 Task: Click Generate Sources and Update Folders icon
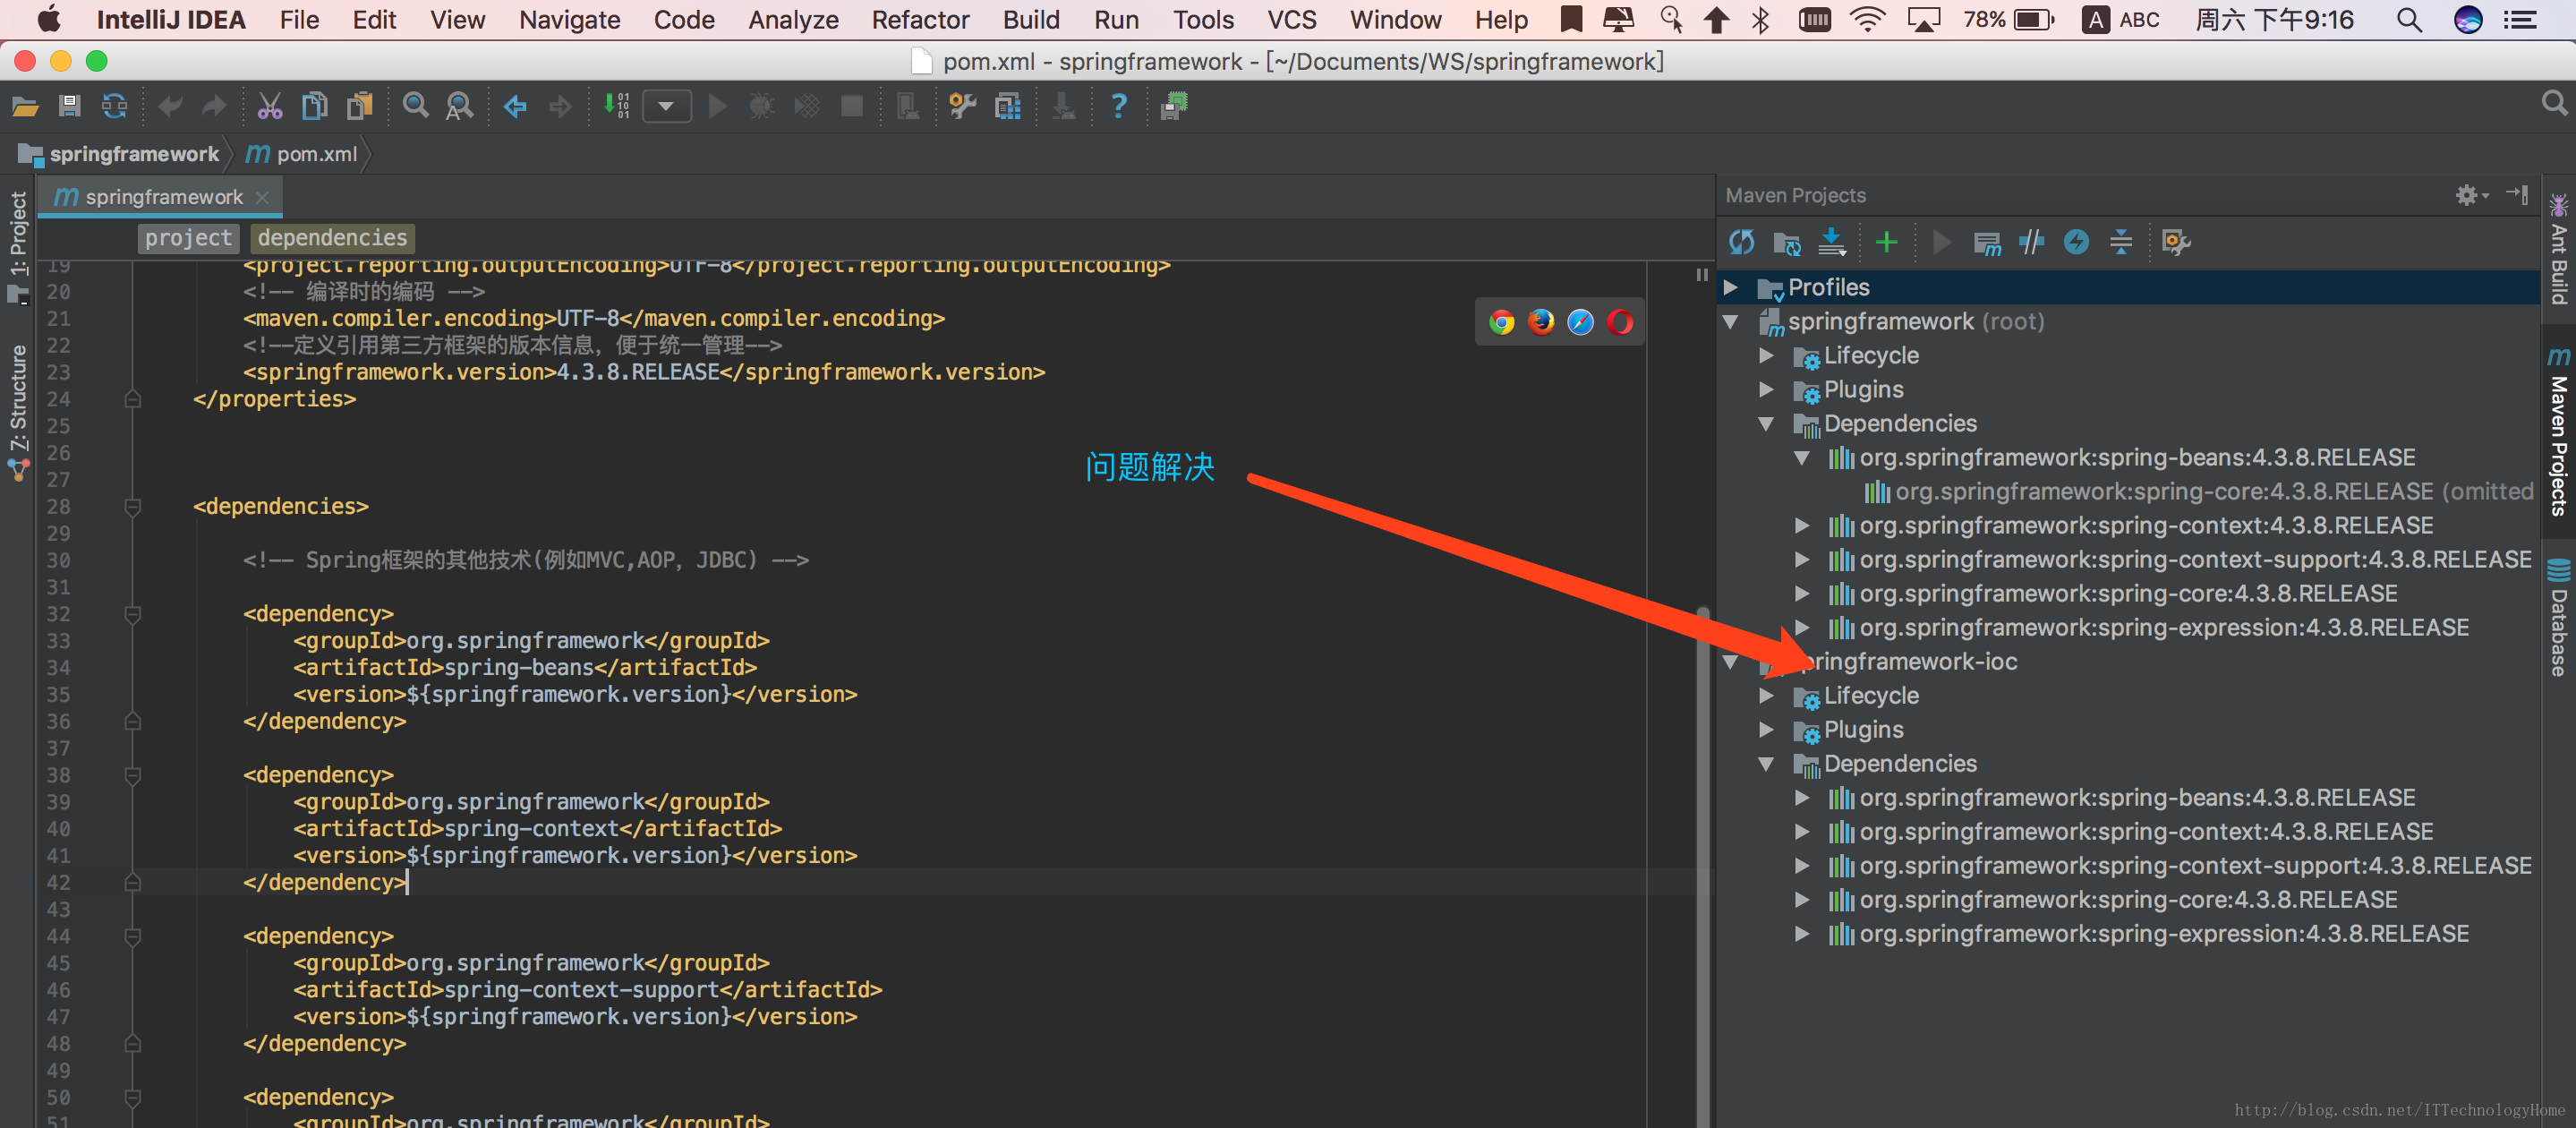(1787, 242)
